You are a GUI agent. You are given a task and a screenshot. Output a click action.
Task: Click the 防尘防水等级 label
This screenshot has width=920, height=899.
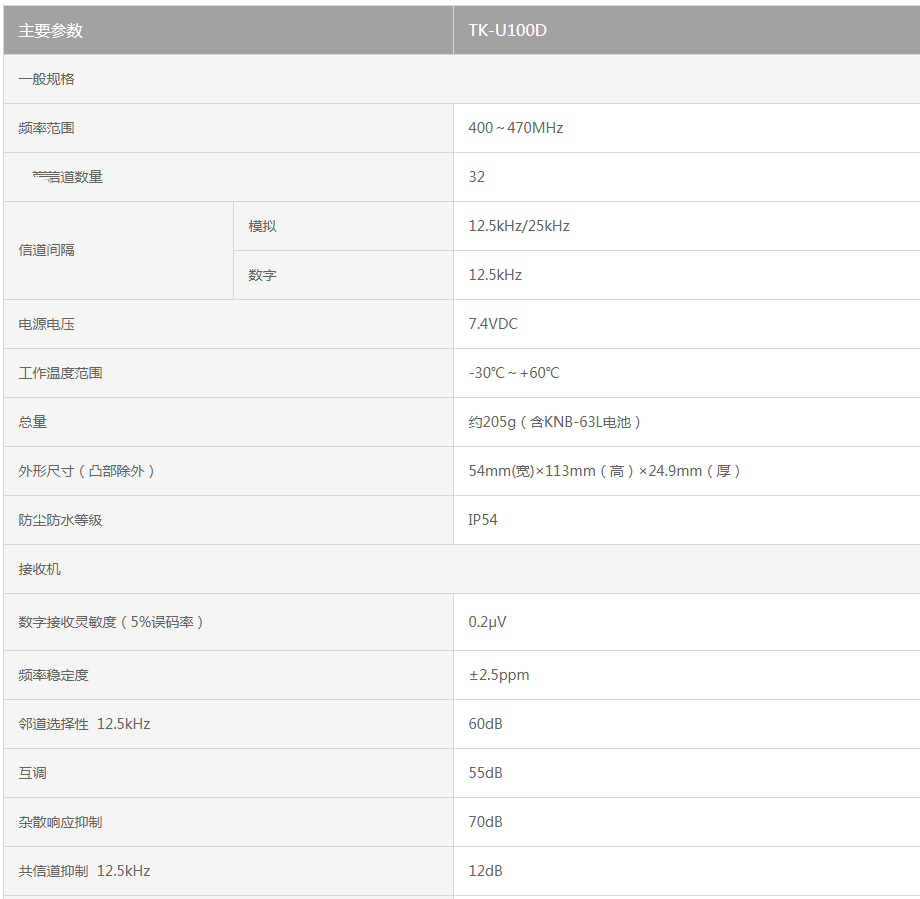(x=60, y=520)
